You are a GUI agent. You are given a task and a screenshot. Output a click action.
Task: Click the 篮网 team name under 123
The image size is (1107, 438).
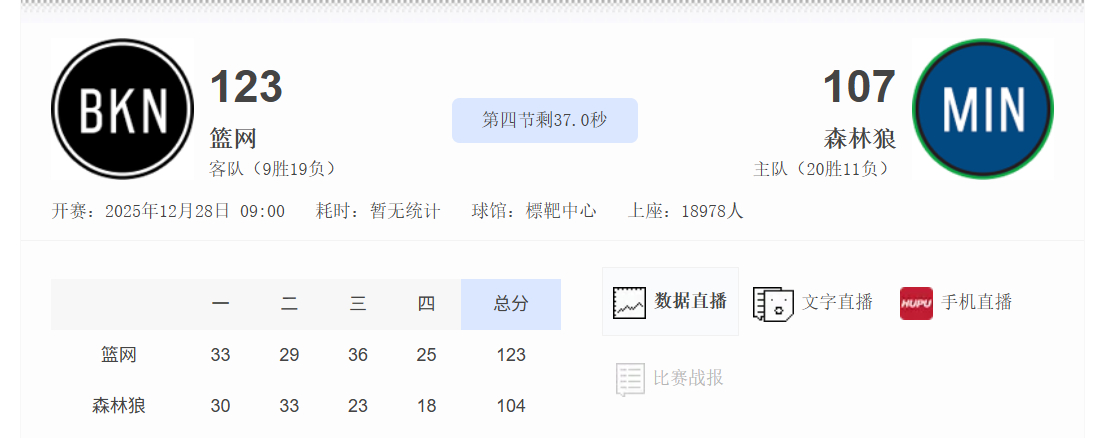tap(233, 138)
